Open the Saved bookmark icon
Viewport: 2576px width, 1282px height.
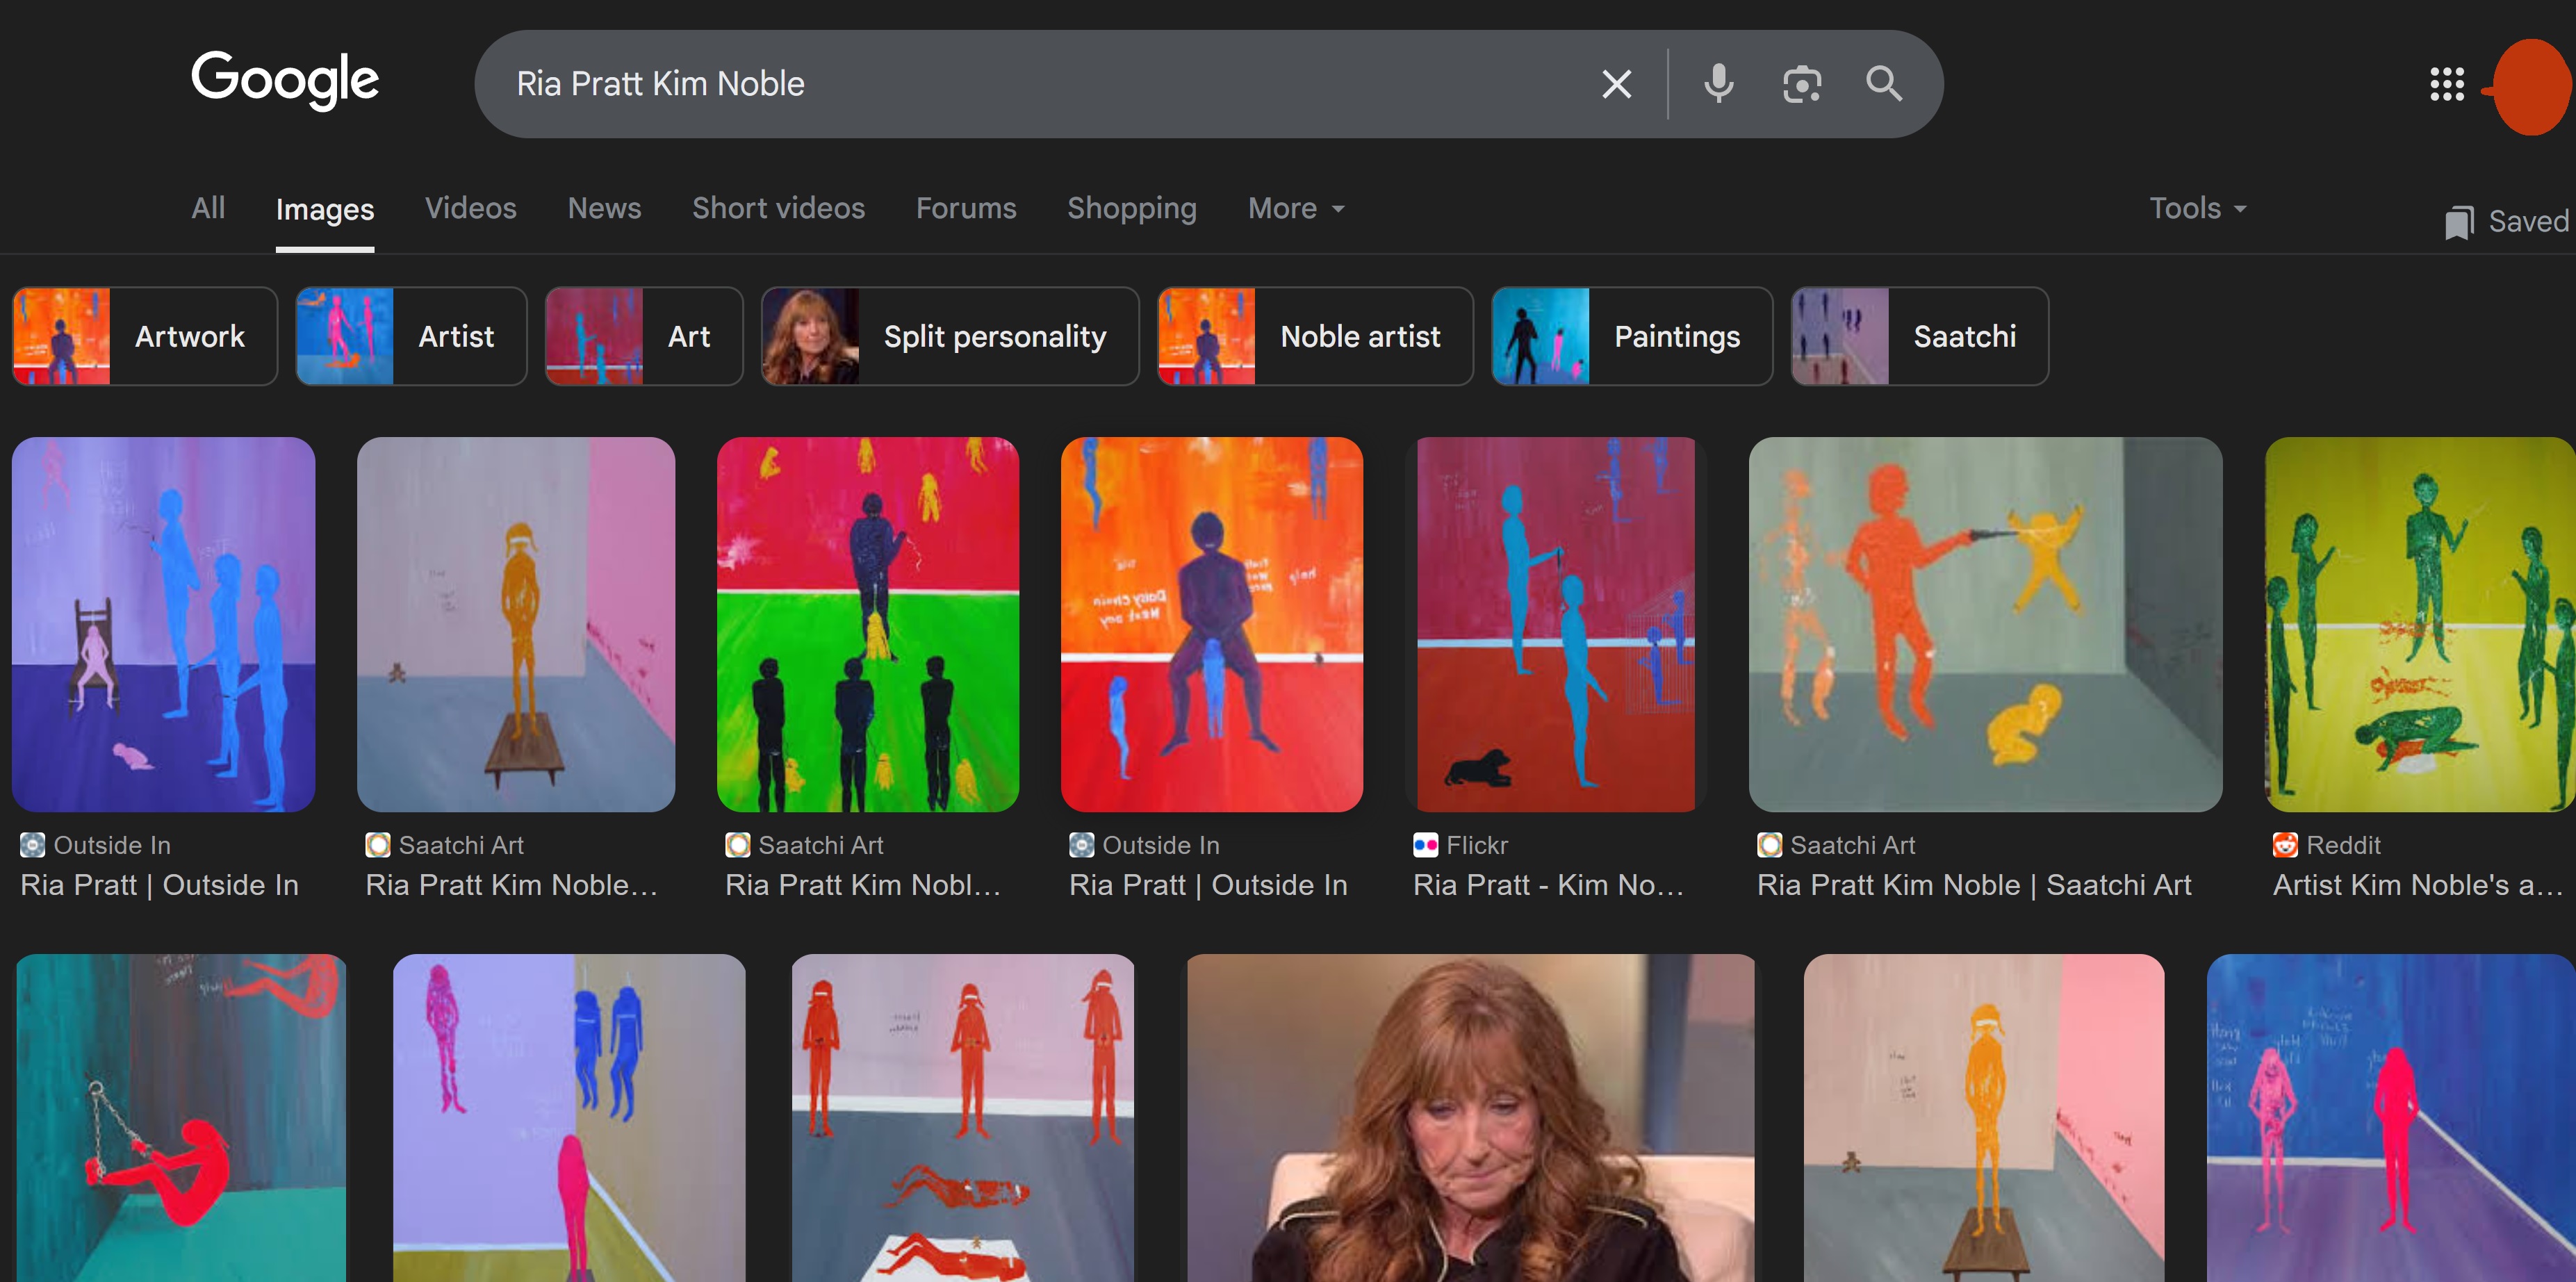click(2459, 222)
